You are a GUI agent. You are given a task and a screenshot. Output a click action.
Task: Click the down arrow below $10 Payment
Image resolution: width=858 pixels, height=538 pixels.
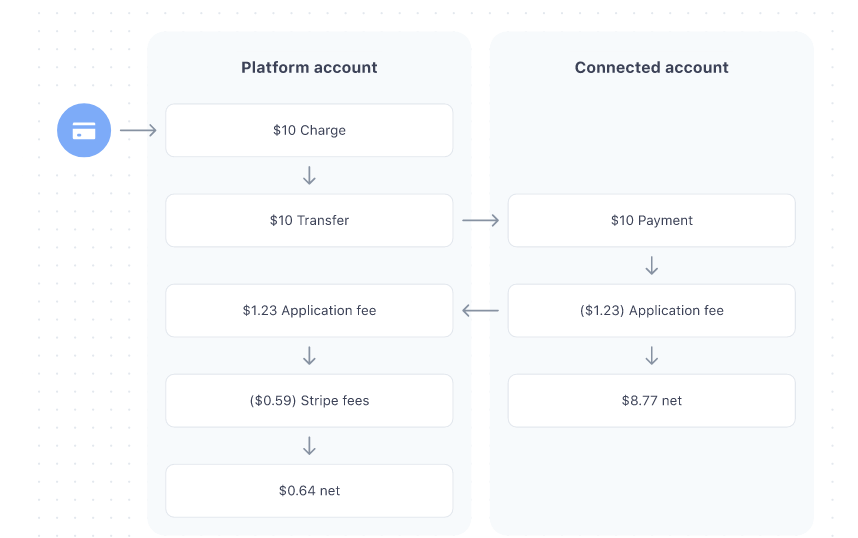pyautogui.click(x=652, y=266)
